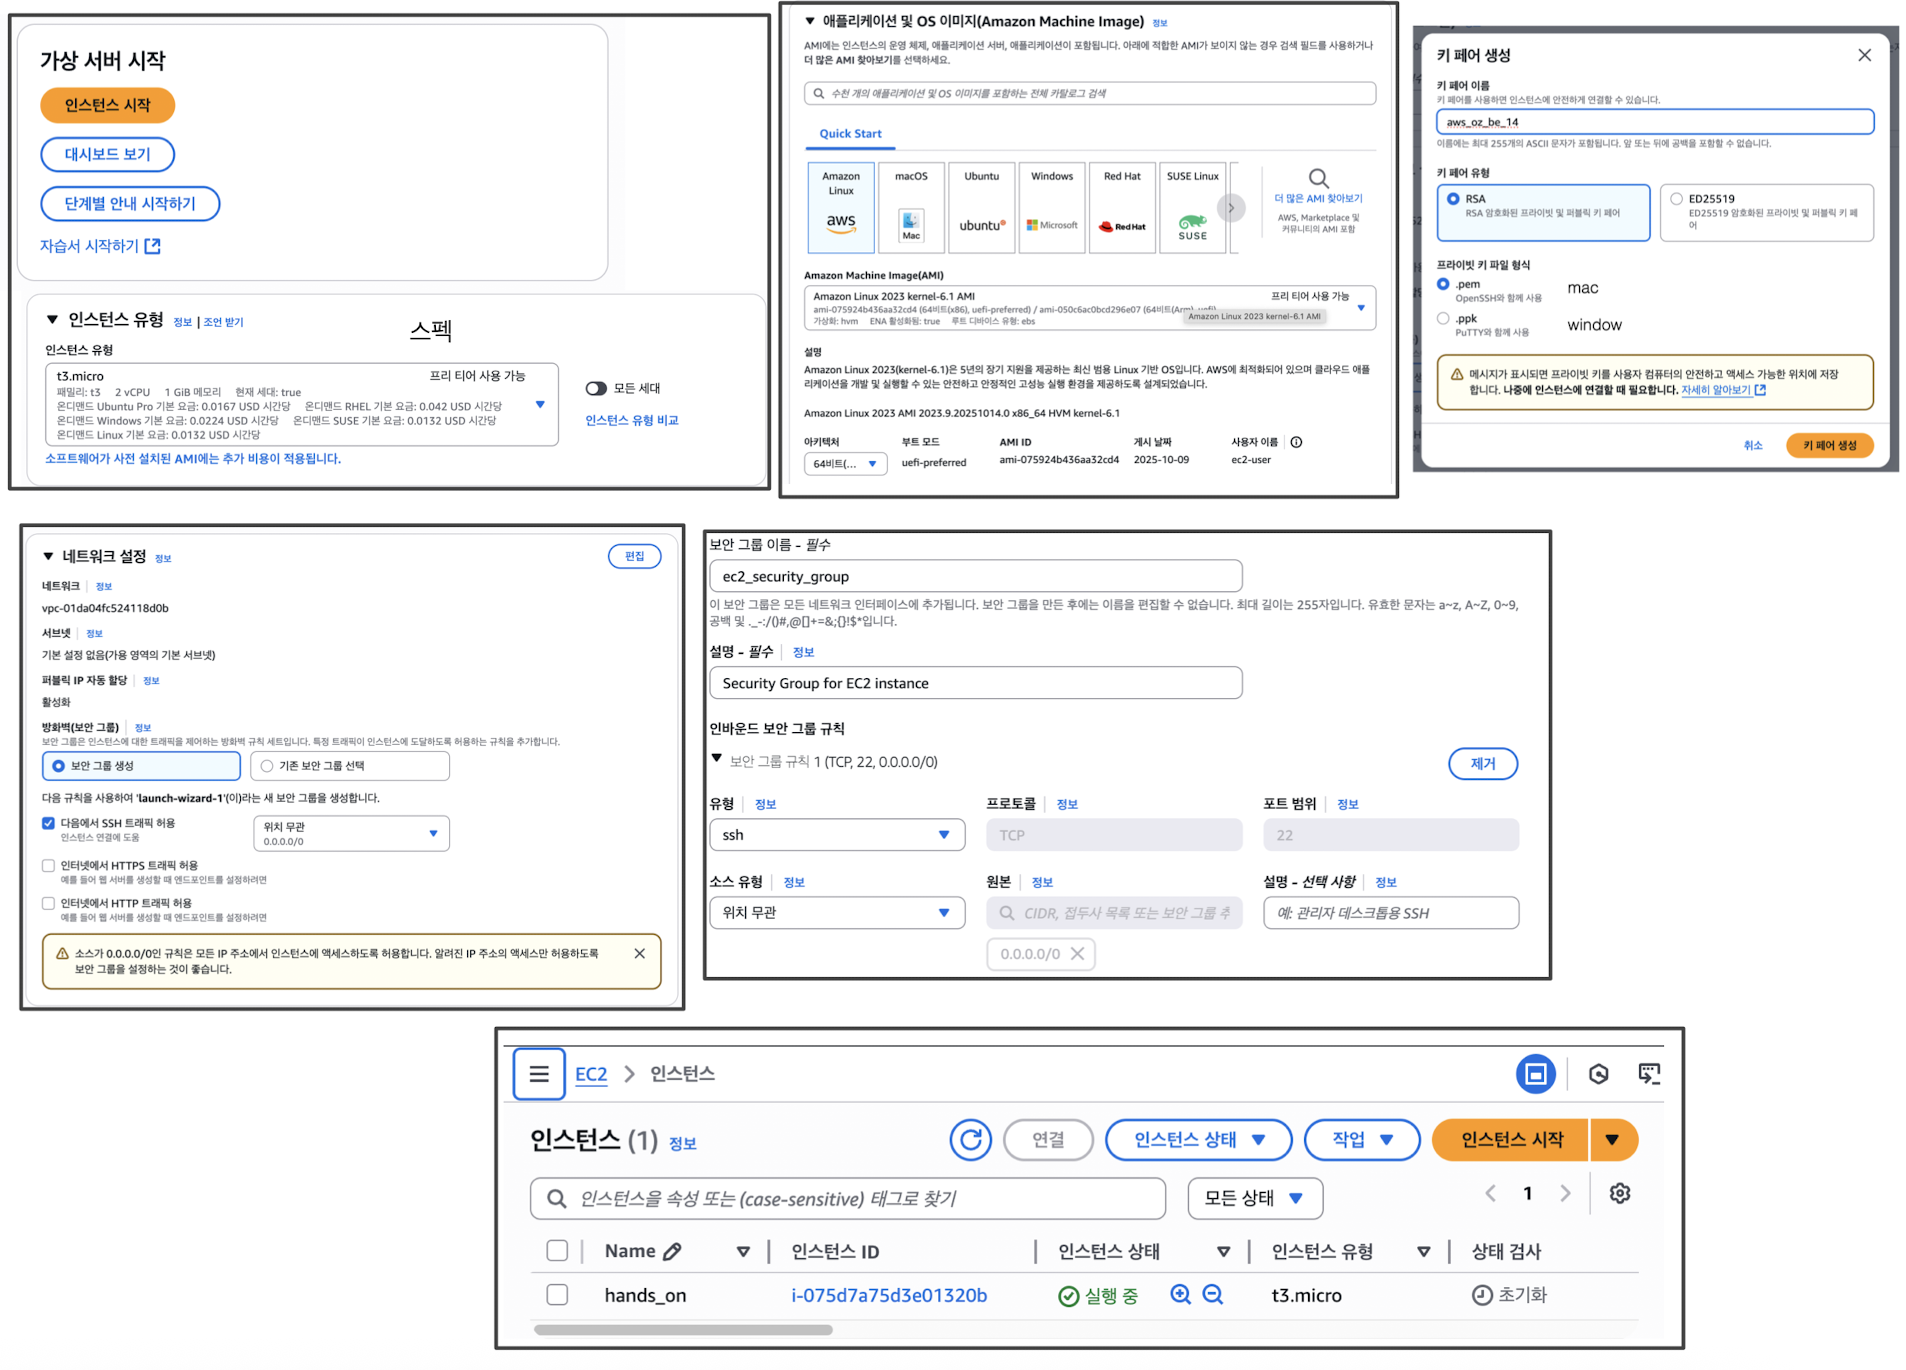Click 편집 in network settings
The height and width of the screenshot is (1370, 1906).
click(634, 556)
